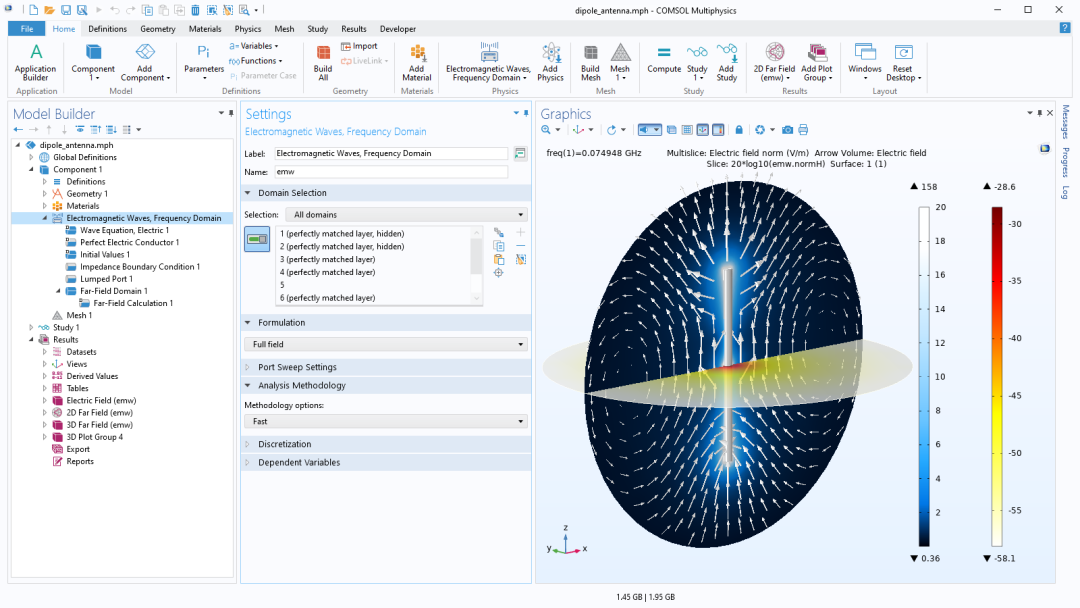Click the Import geometry icon
Viewport: 1080px width, 608px height.
359,46
